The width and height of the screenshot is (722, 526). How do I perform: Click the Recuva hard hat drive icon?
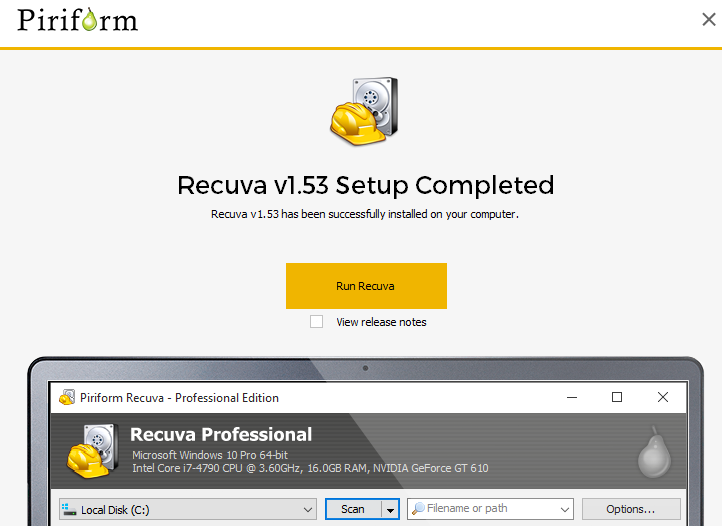(364, 111)
